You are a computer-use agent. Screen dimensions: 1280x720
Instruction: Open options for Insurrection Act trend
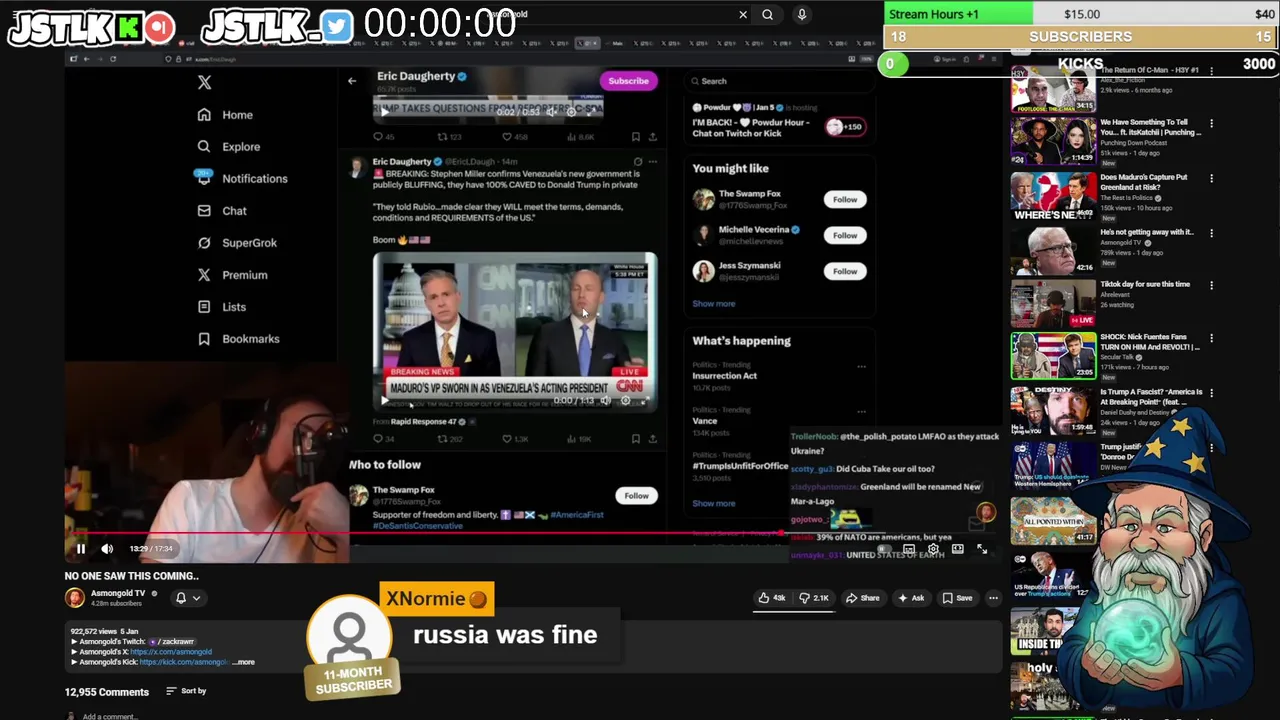[861, 367]
